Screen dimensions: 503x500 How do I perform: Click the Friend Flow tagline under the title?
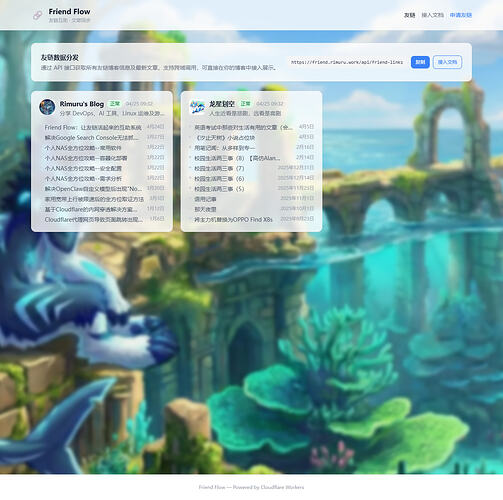(70, 20)
